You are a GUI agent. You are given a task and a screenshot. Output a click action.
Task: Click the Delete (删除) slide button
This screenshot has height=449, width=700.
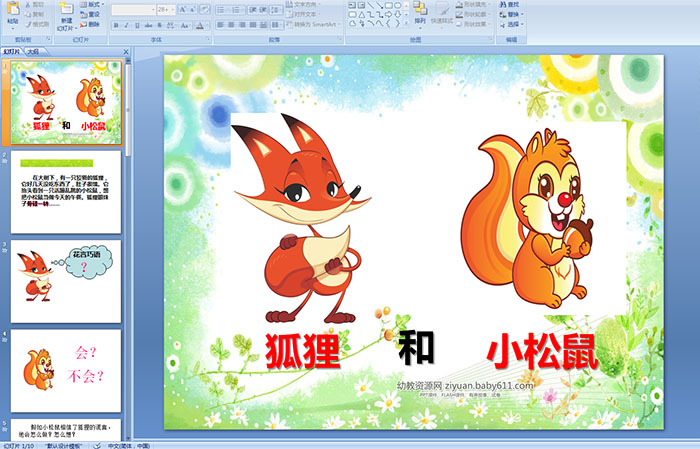click(90, 24)
